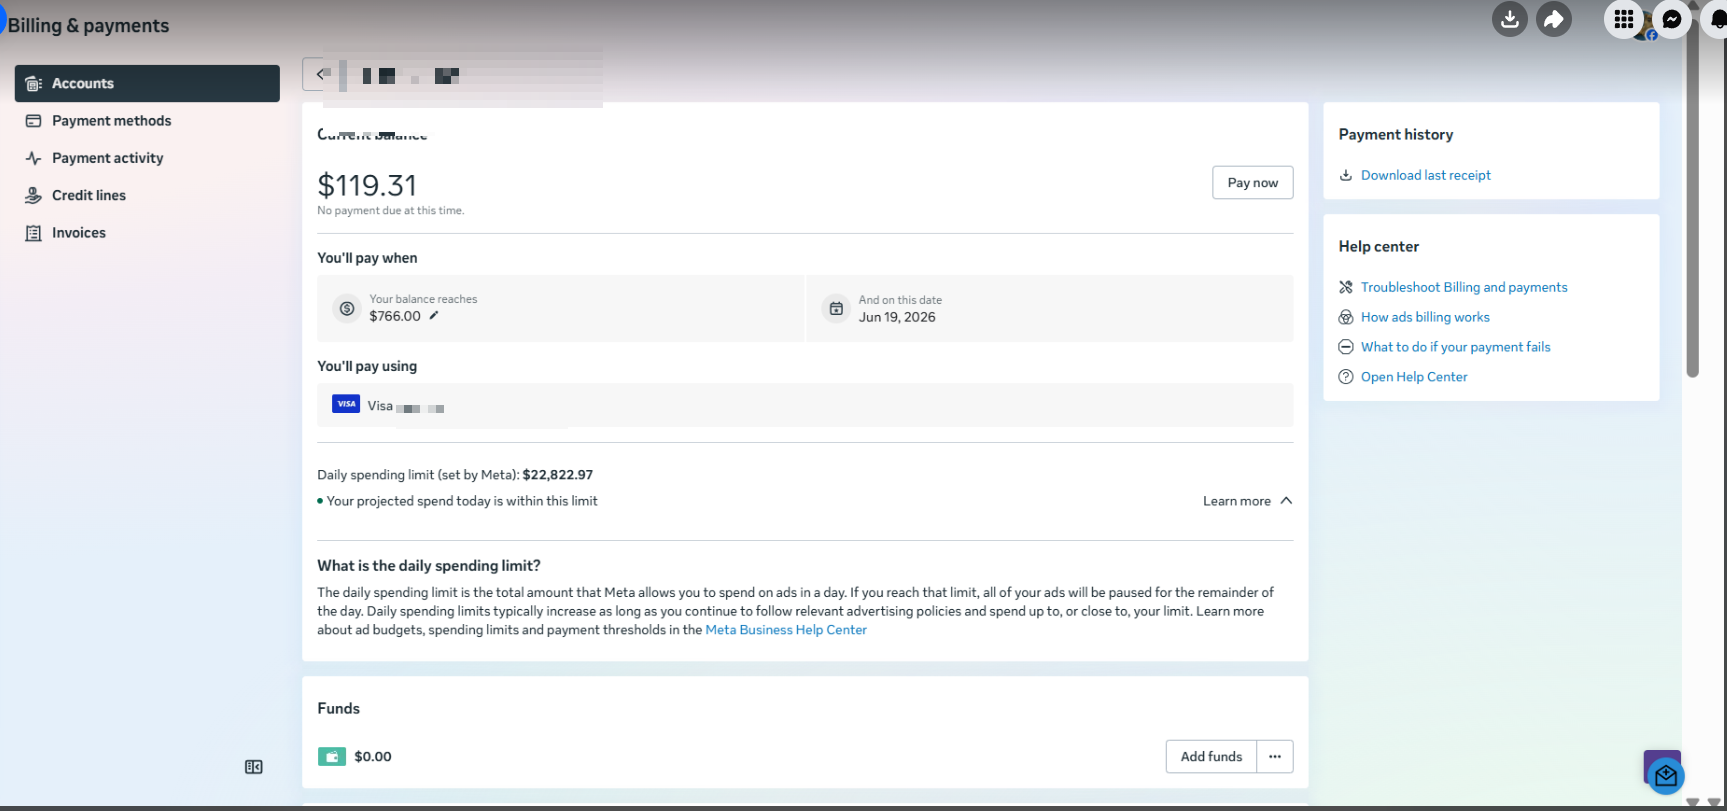The height and width of the screenshot is (811, 1727).
Task: Click the Visa card logo
Action: [x=346, y=404]
